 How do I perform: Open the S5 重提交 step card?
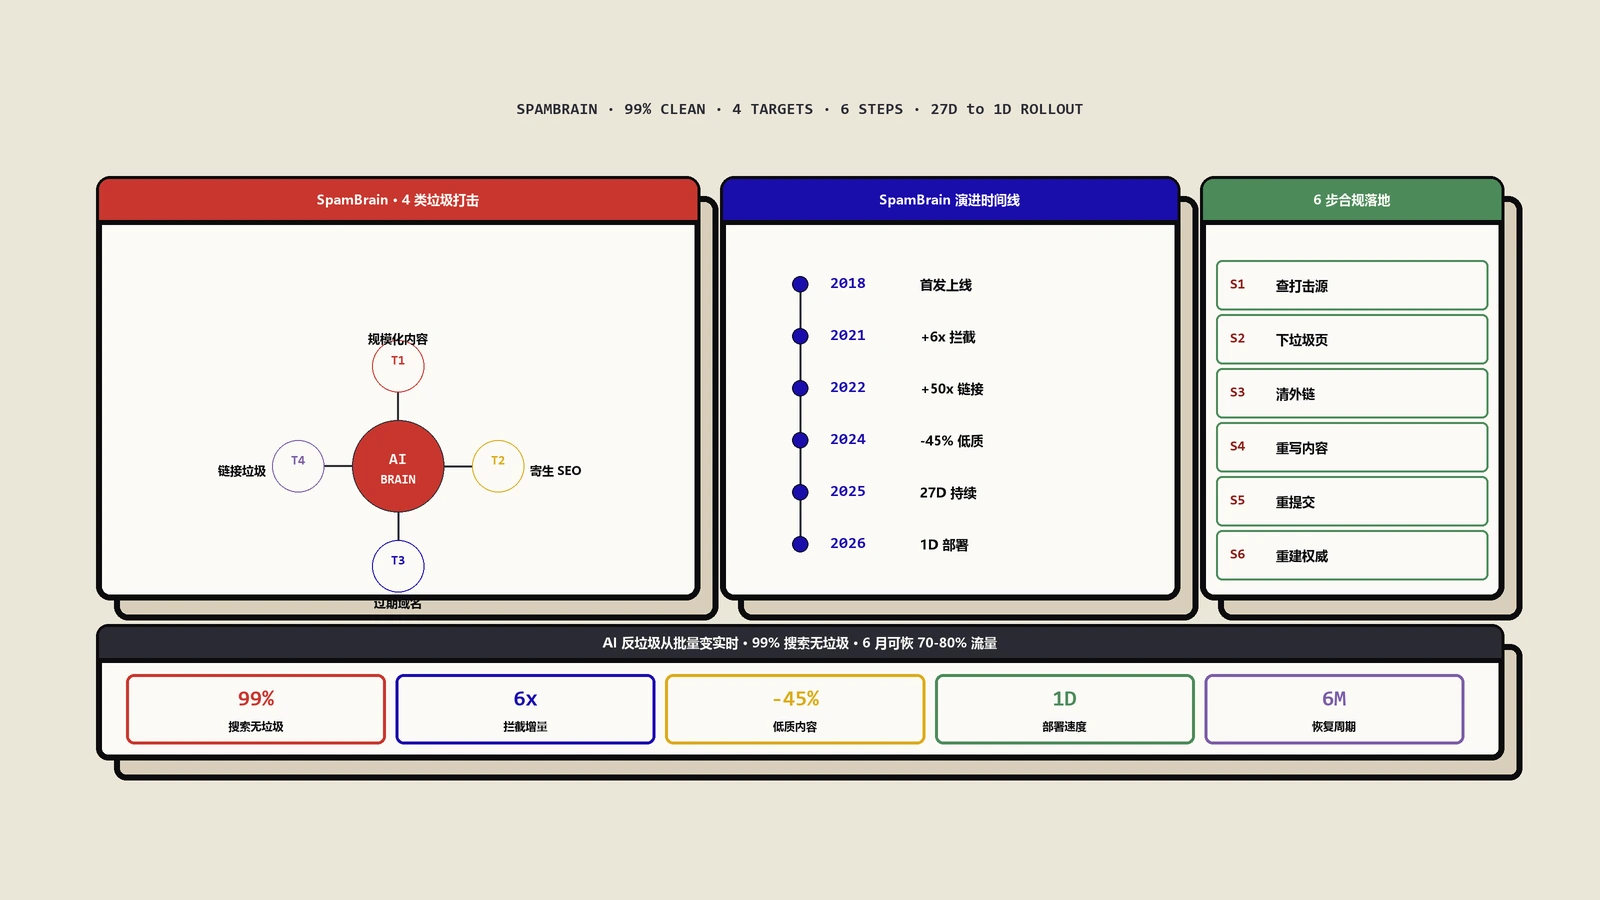pos(1352,501)
